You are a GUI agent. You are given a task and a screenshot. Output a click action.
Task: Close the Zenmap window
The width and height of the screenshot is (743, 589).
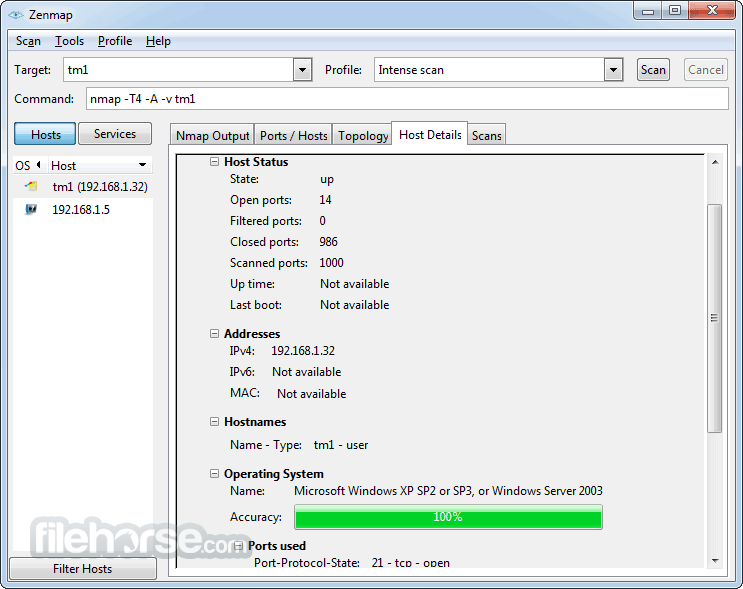tap(712, 11)
